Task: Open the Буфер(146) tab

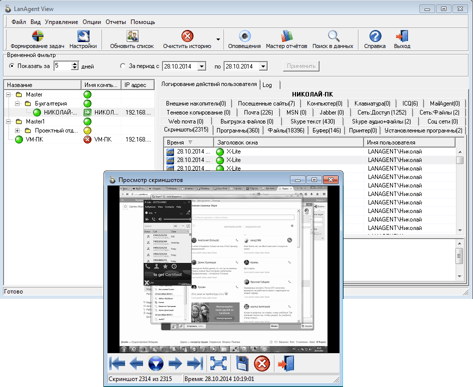Action: point(327,131)
